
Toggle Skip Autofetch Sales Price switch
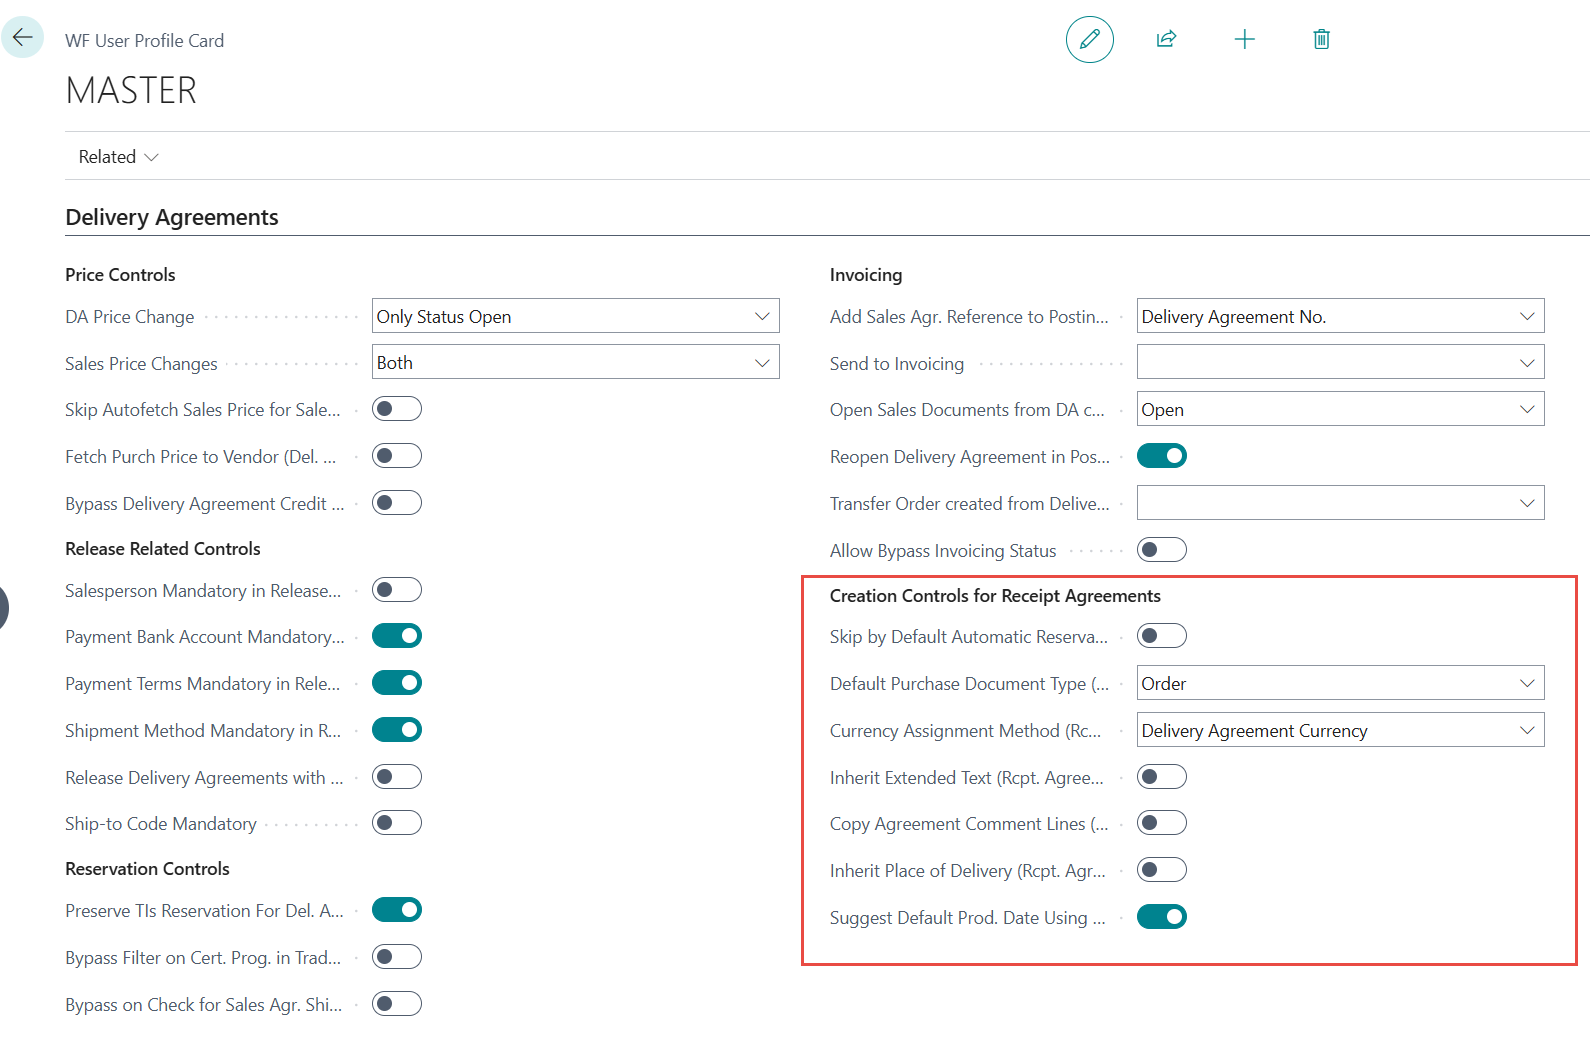point(397,409)
